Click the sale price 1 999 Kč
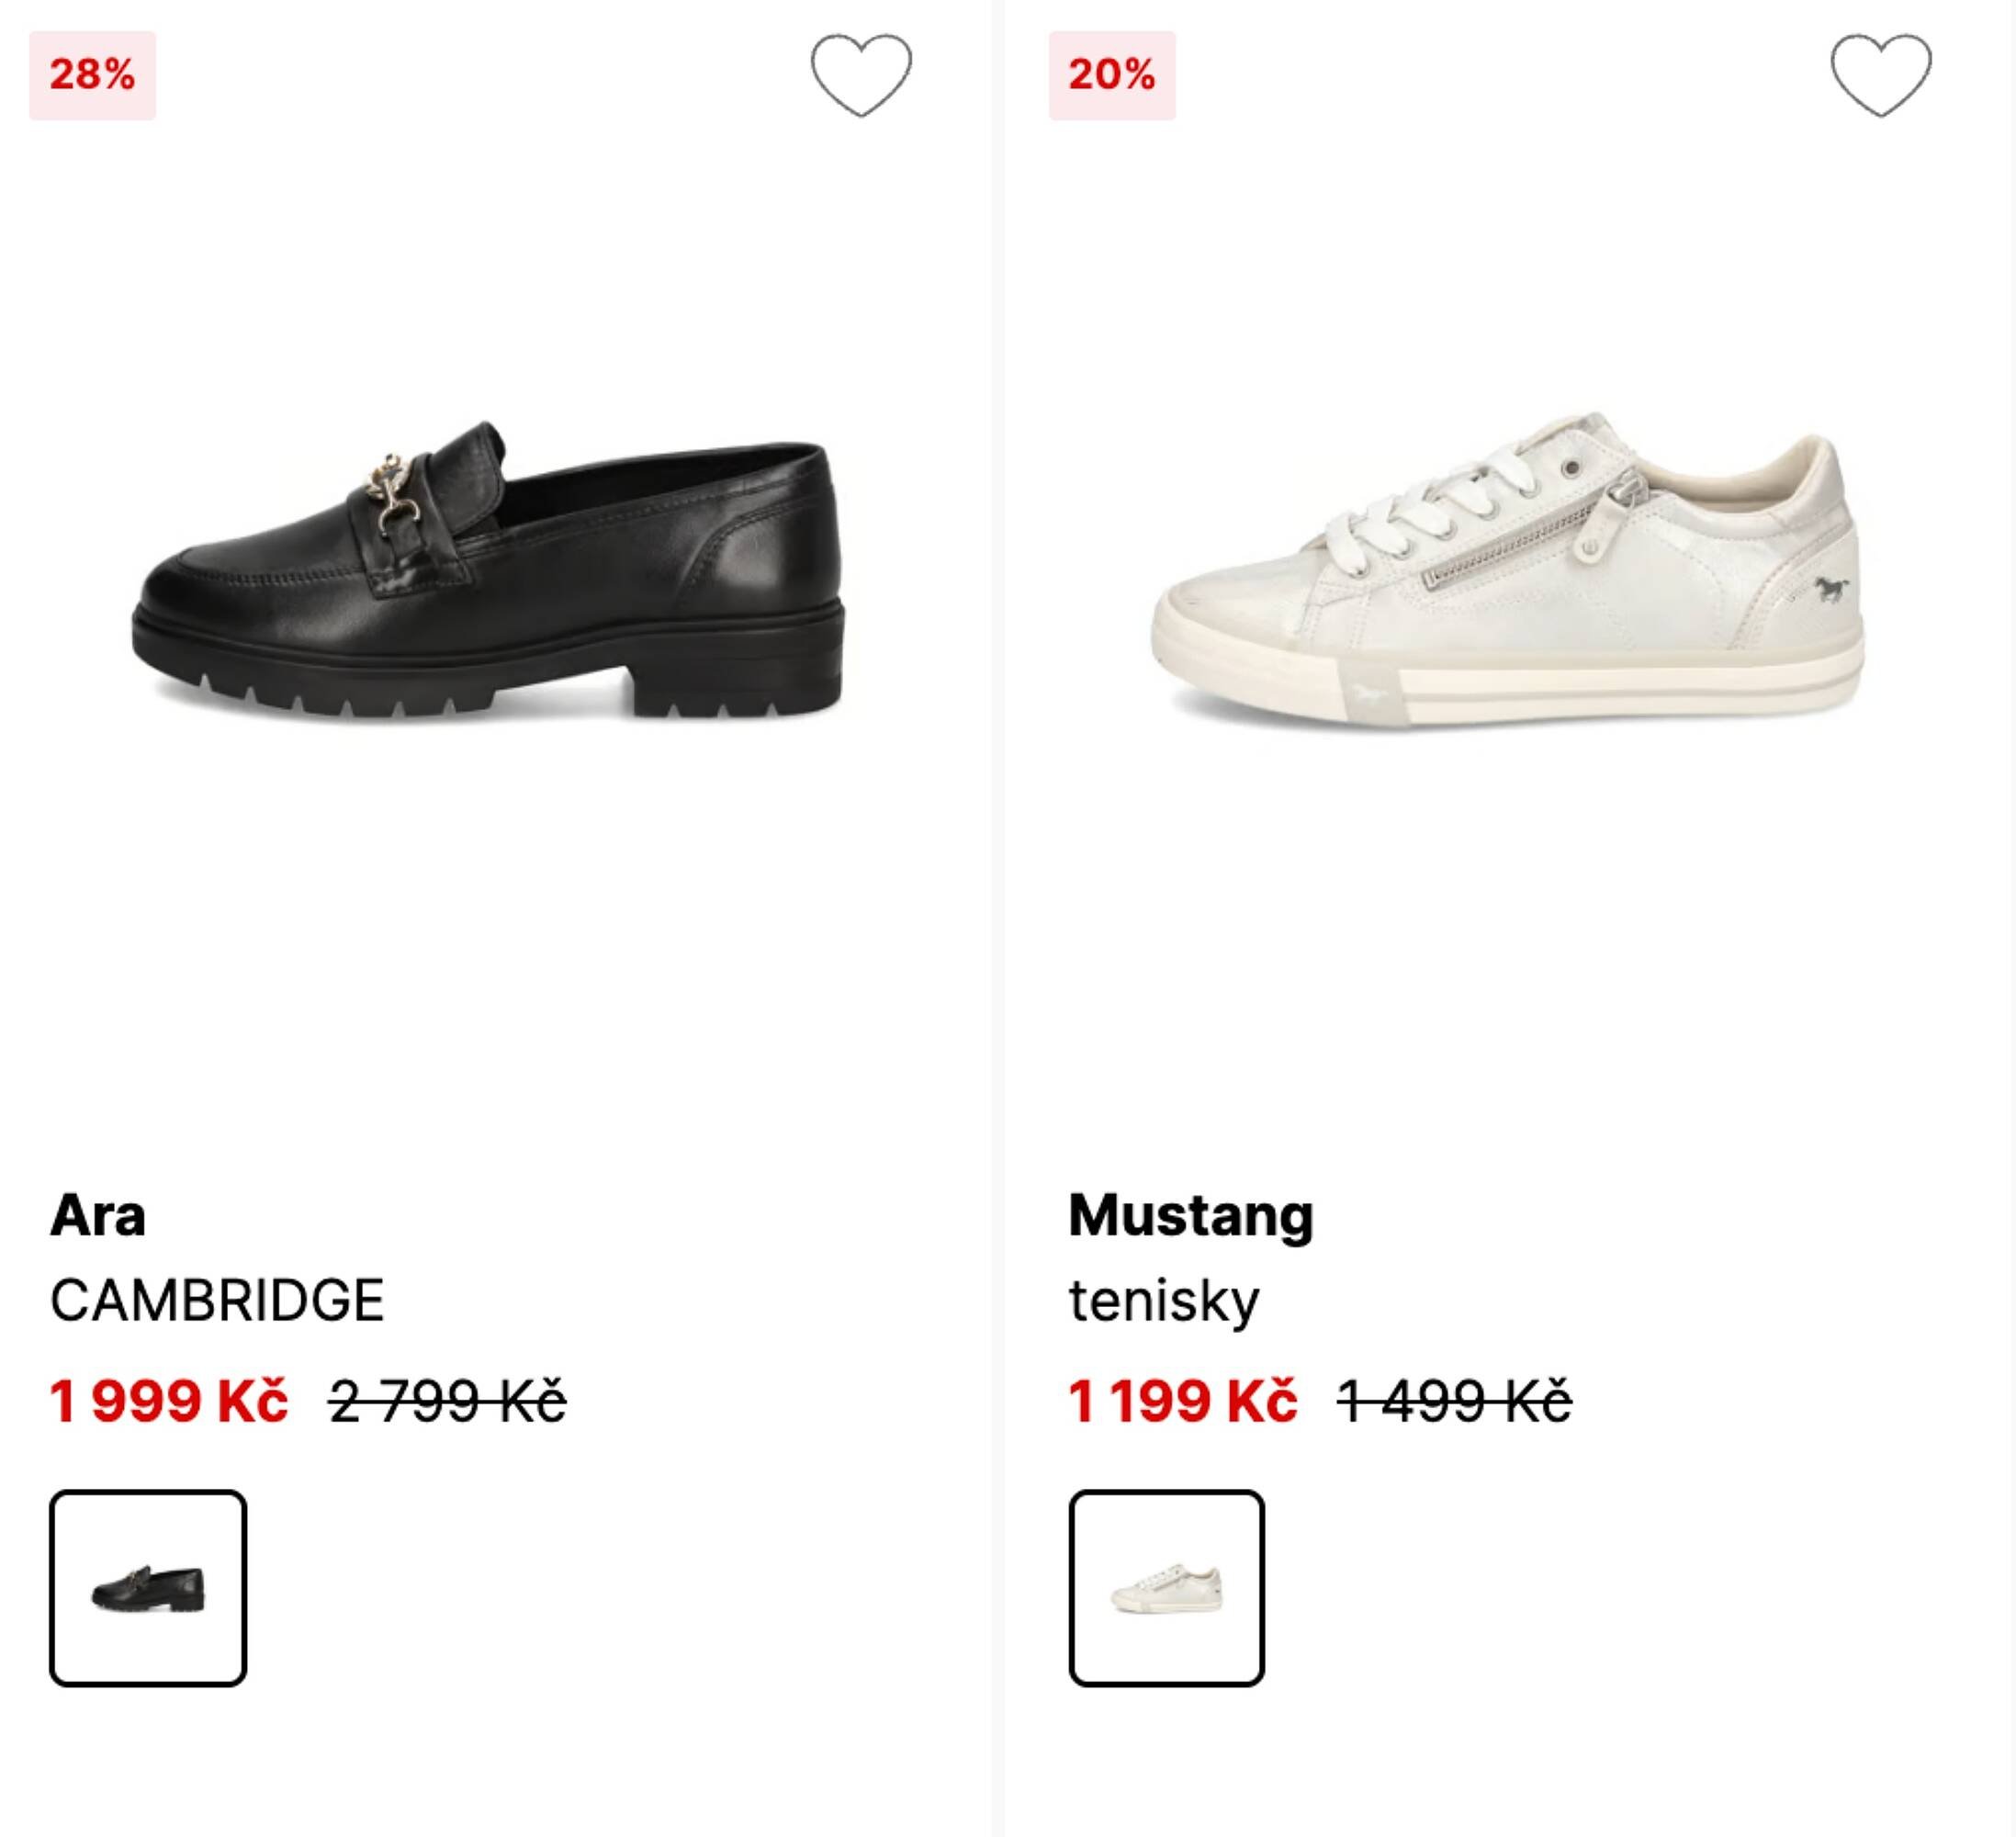Screen dimensions: 2016x1837 click(169, 1400)
